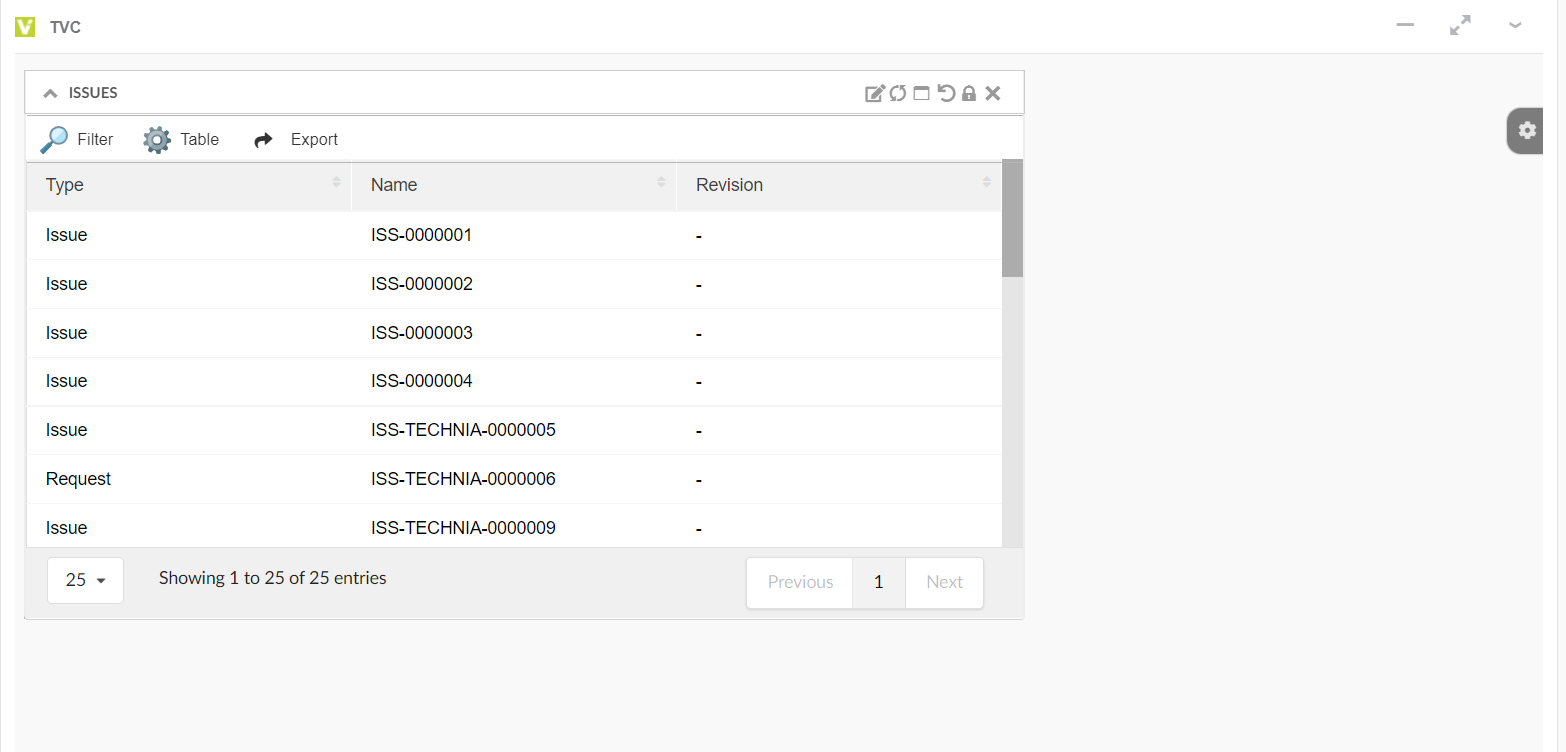Toggle the padlock icon on Issues widget
This screenshot has width=1566, height=752.
click(x=968, y=93)
